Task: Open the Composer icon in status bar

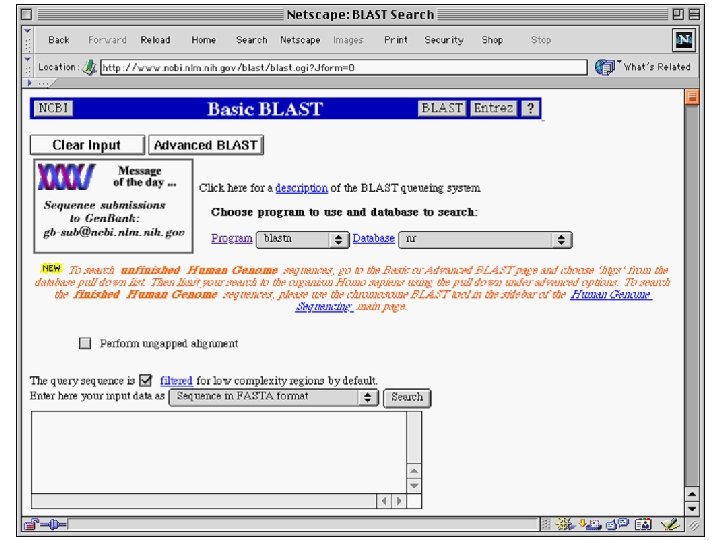Action: [x=670, y=524]
